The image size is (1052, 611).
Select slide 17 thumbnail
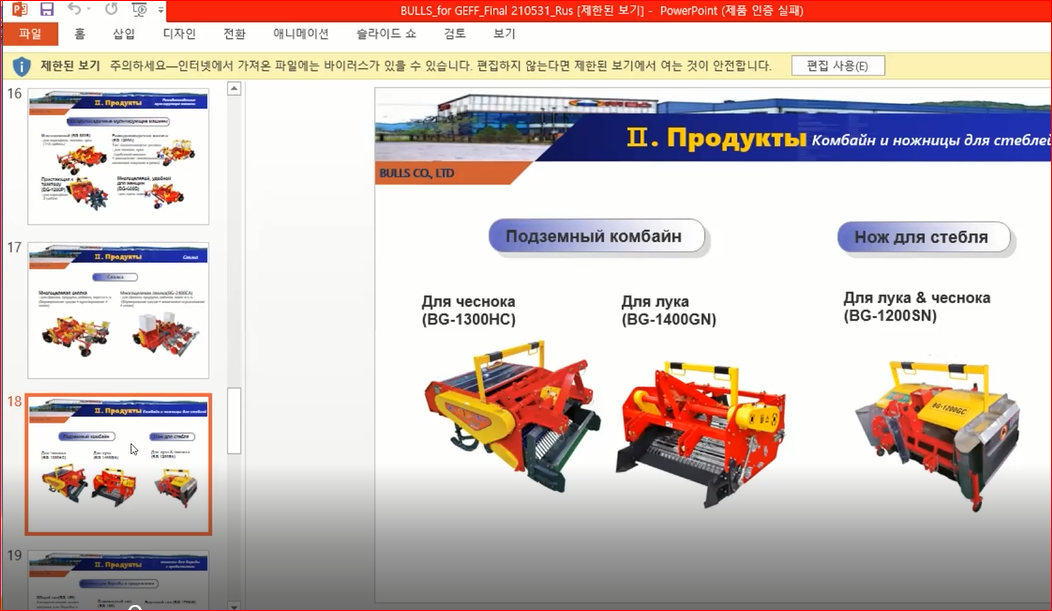tap(118, 310)
